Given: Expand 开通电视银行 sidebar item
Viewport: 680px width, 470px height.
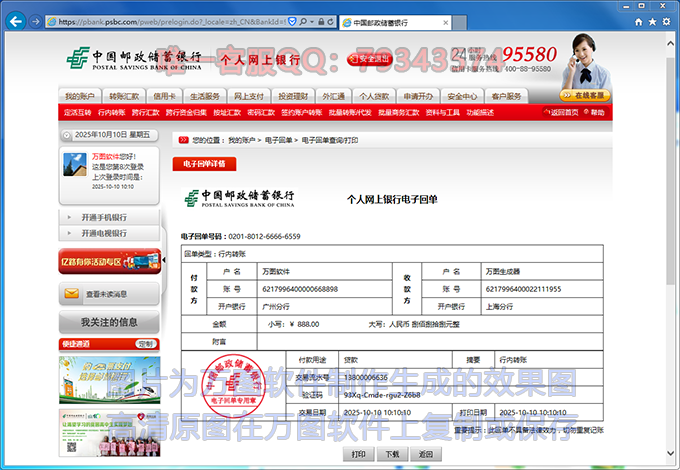Looking at the screenshot, I should pos(104,233).
